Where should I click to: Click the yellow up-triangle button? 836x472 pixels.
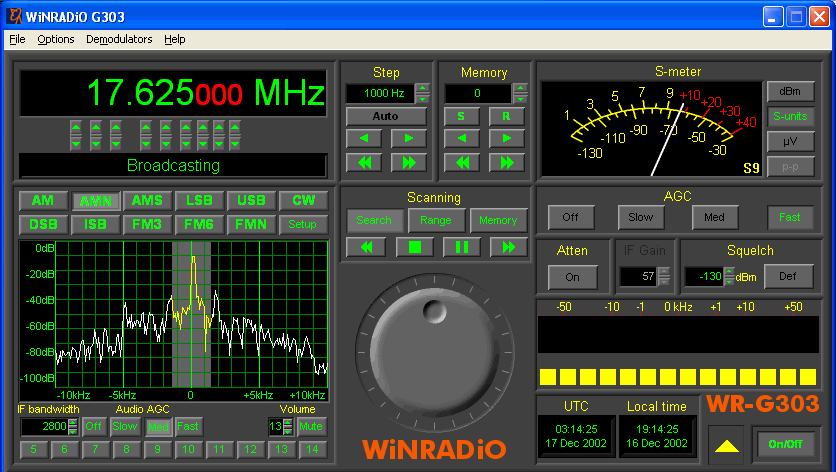pos(727,443)
